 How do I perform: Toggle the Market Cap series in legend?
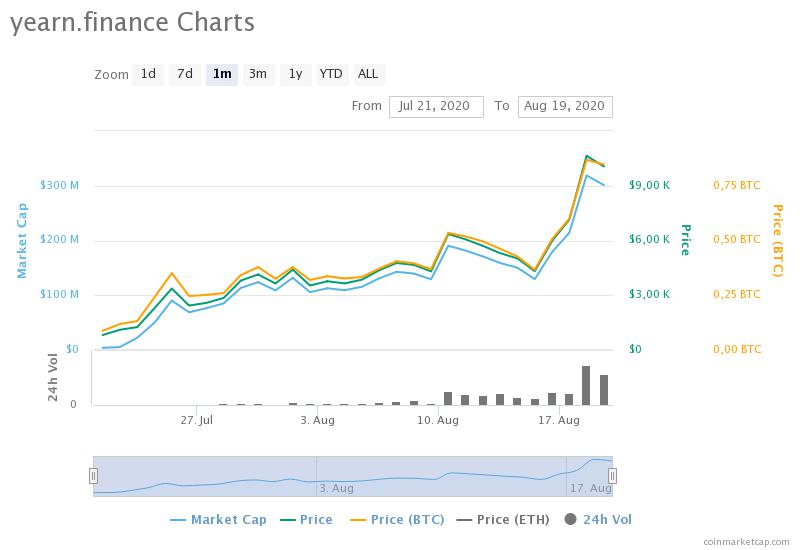(x=218, y=520)
